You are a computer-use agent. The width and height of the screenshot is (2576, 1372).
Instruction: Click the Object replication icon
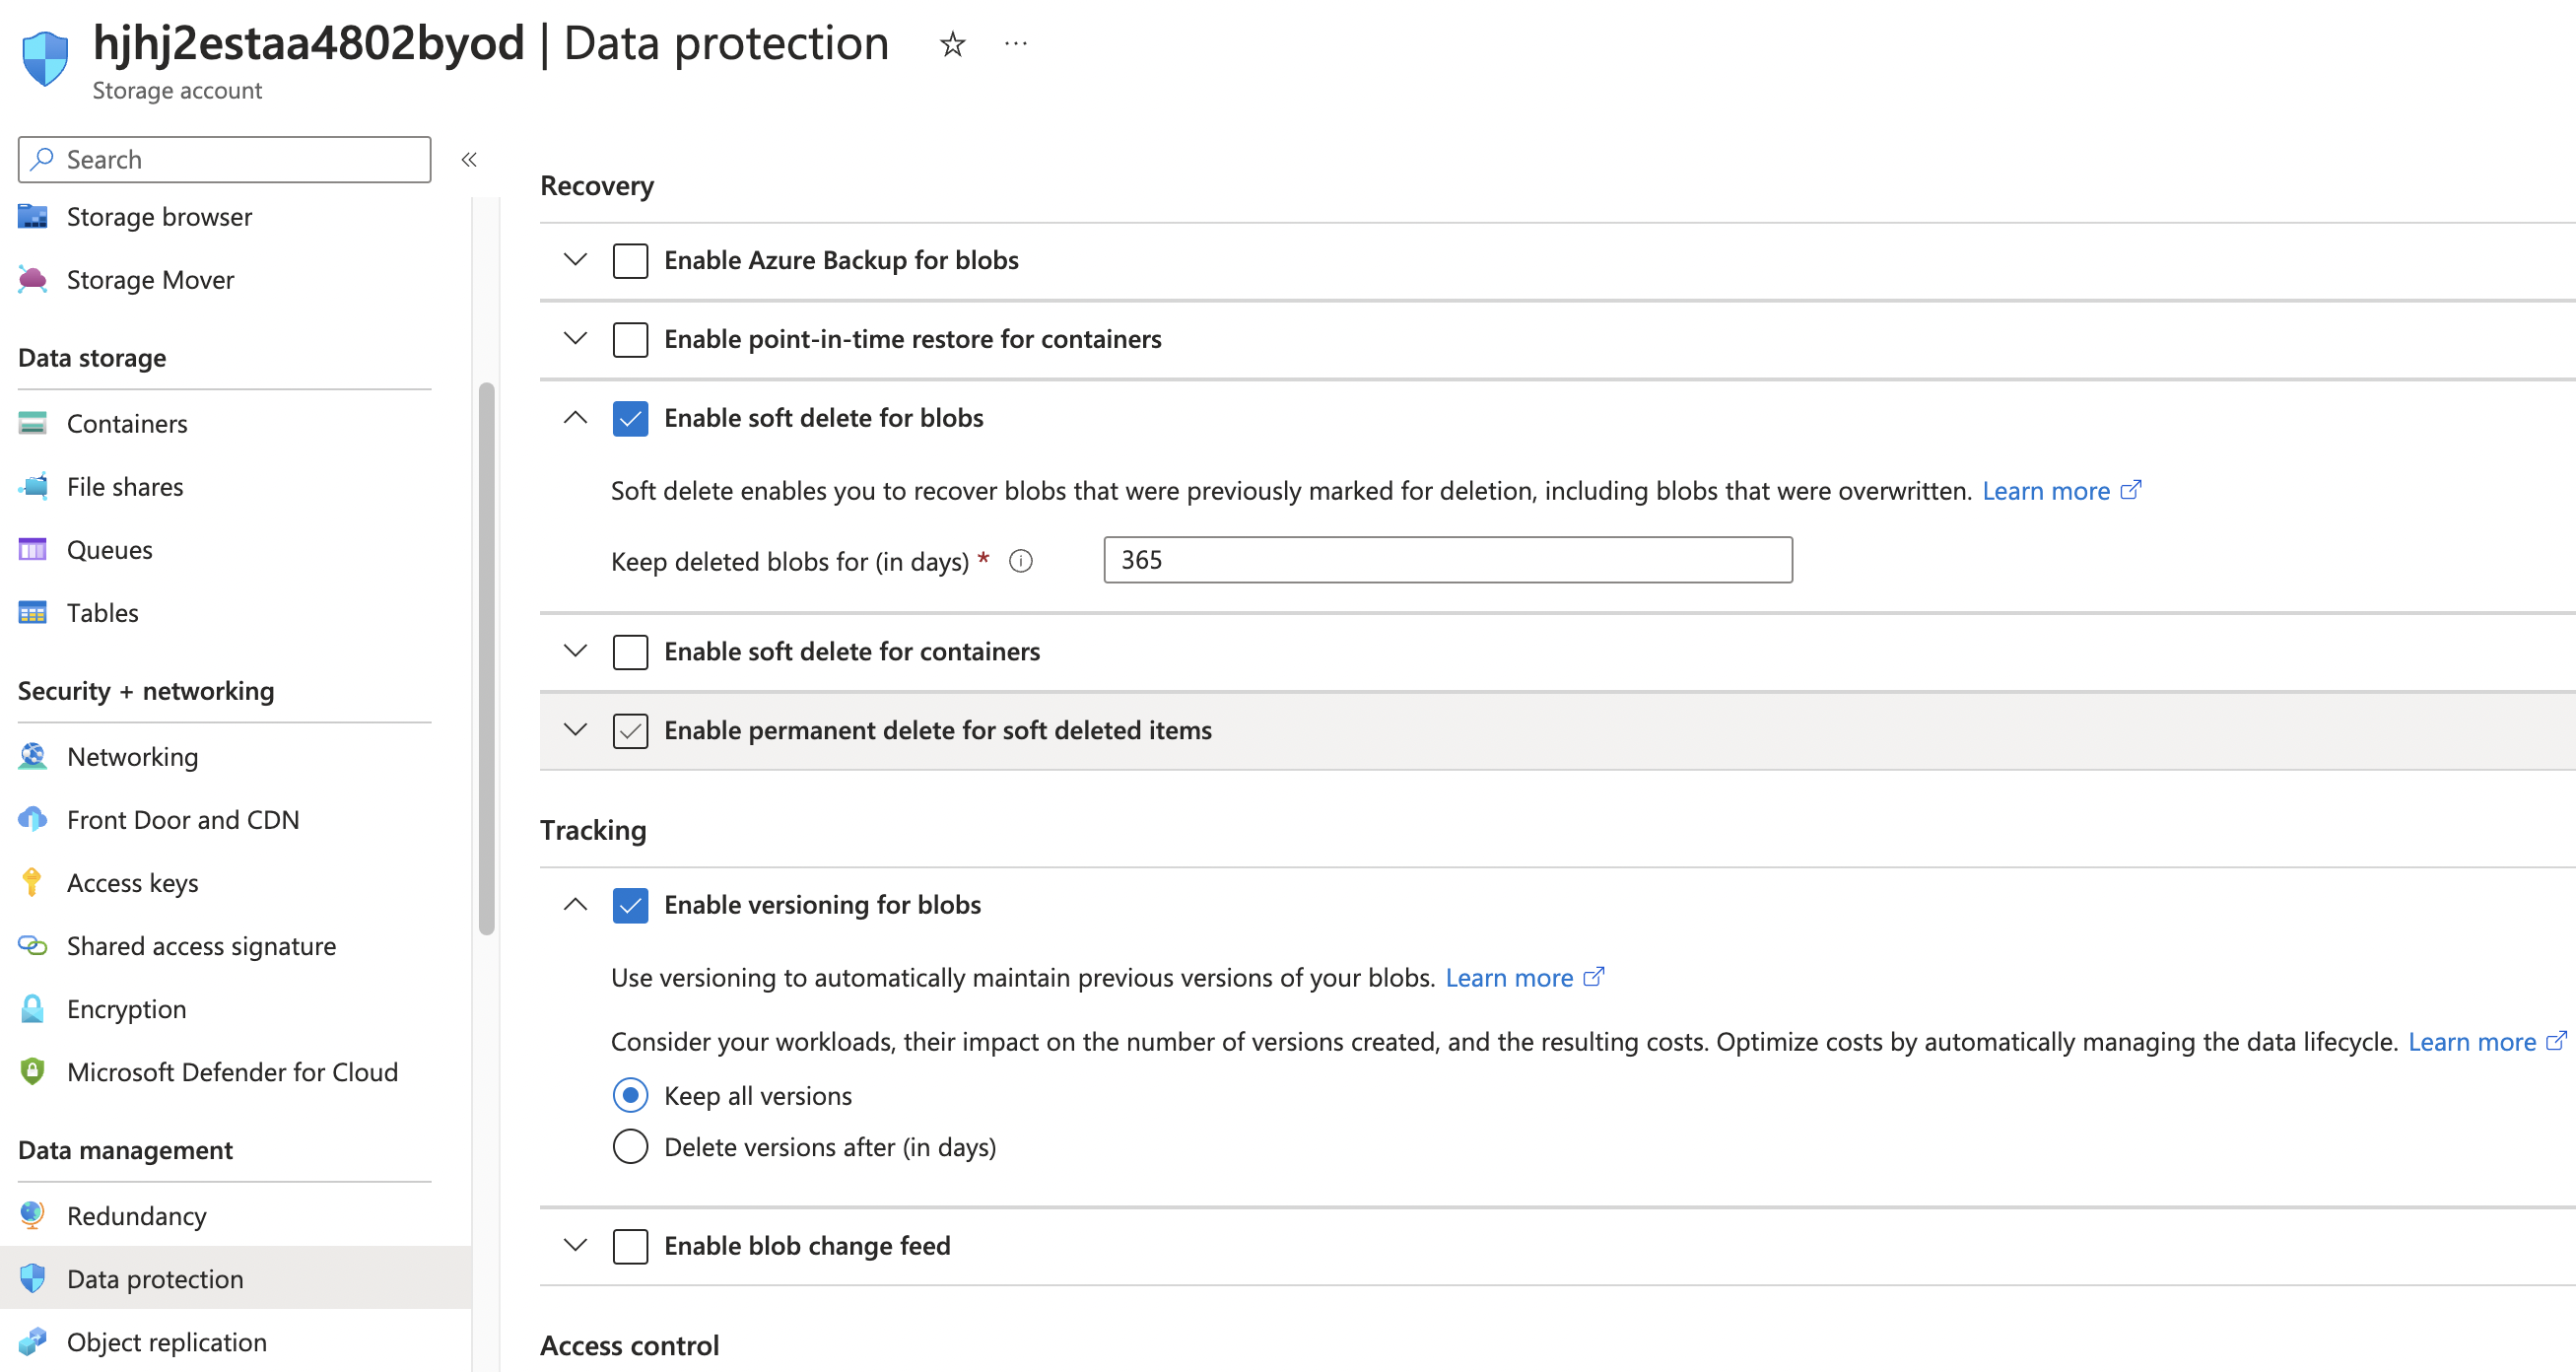click(33, 1342)
